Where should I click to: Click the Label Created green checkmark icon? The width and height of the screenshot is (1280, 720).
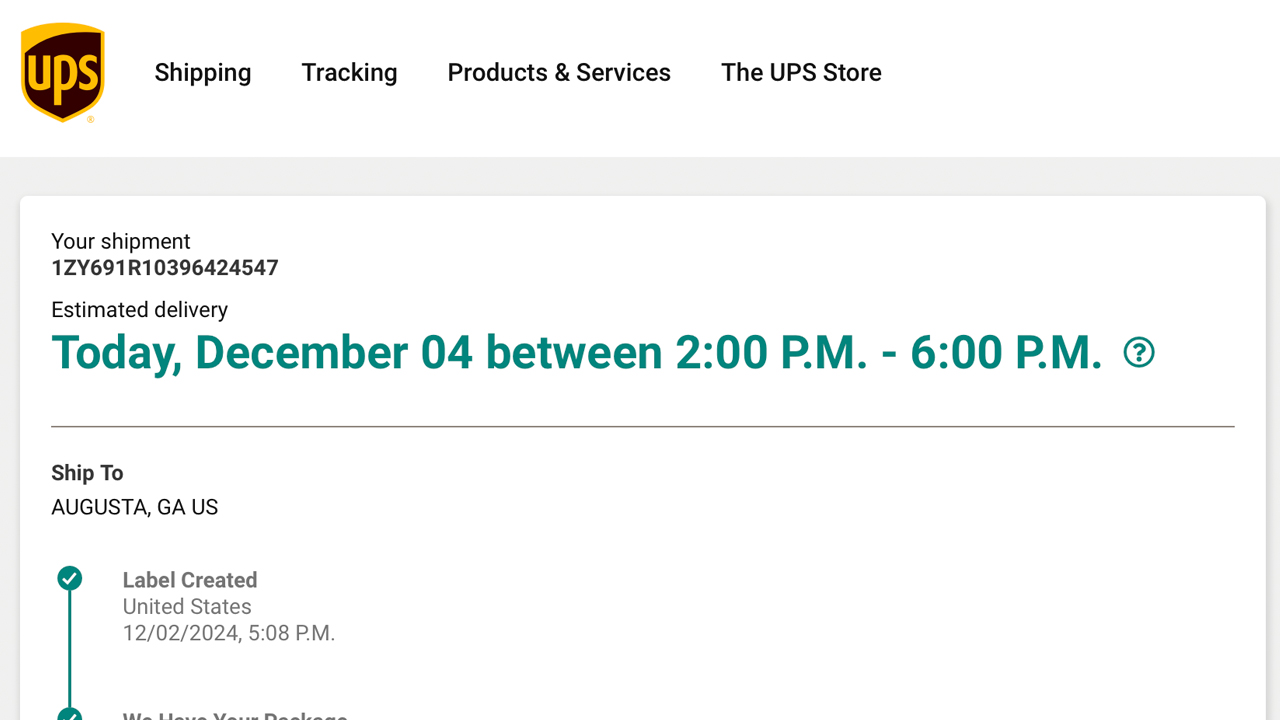(70, 578)
